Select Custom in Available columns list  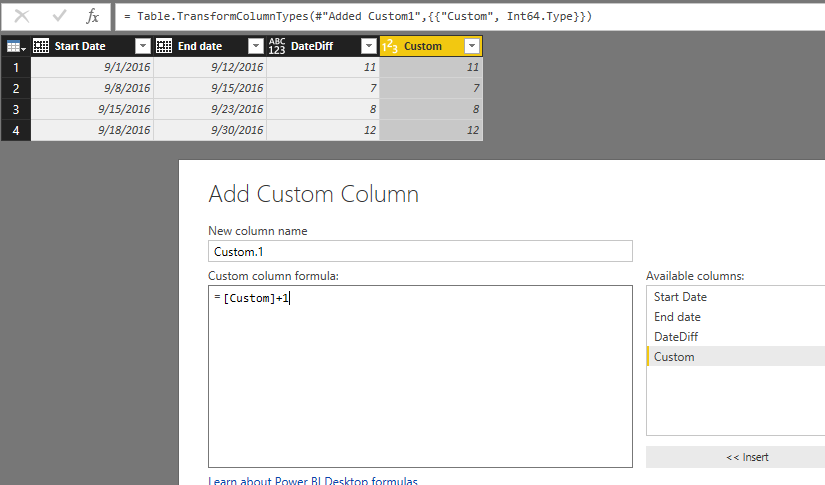736,357
